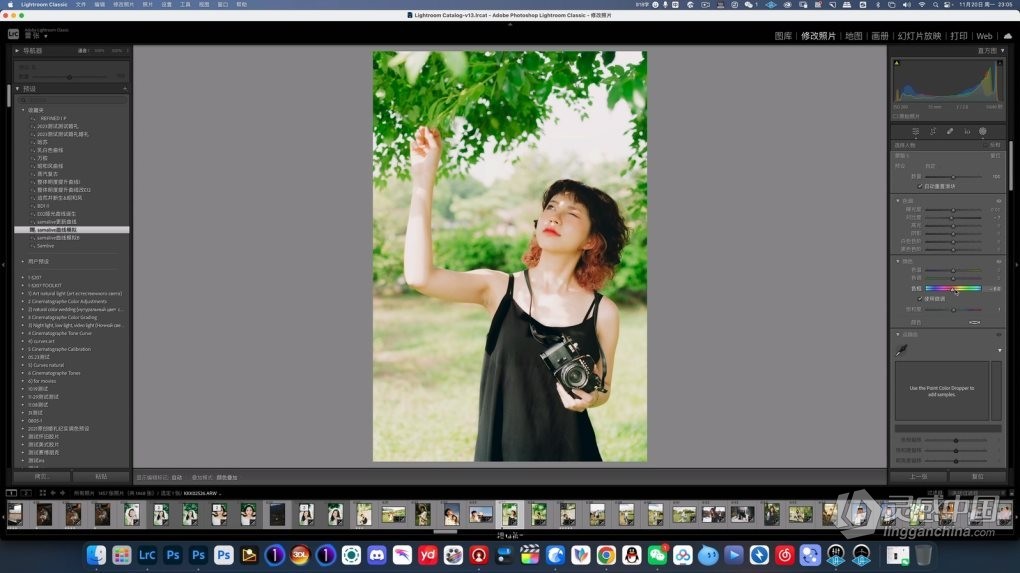
Task: Select the Edit sliders tool icon
Action: (x=915, y=131)
